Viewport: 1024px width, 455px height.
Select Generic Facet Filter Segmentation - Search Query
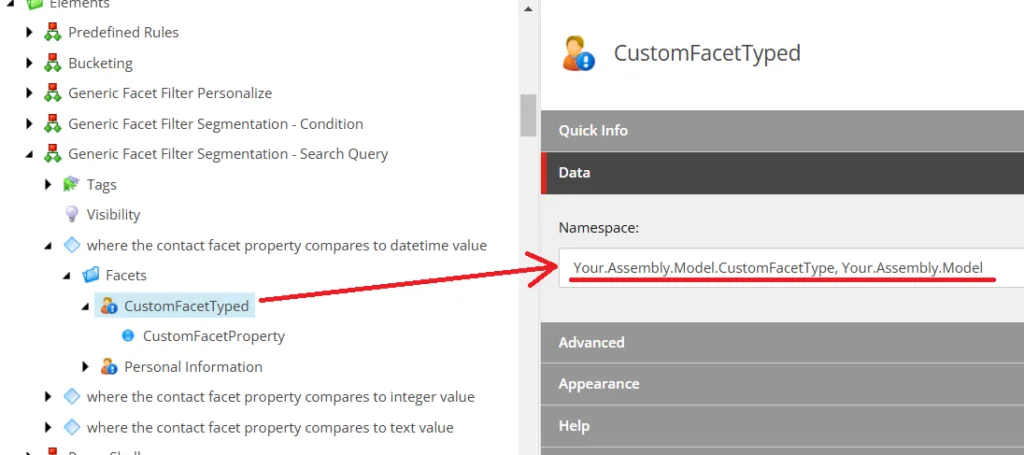pyautogui.click(x=228, y=153)
